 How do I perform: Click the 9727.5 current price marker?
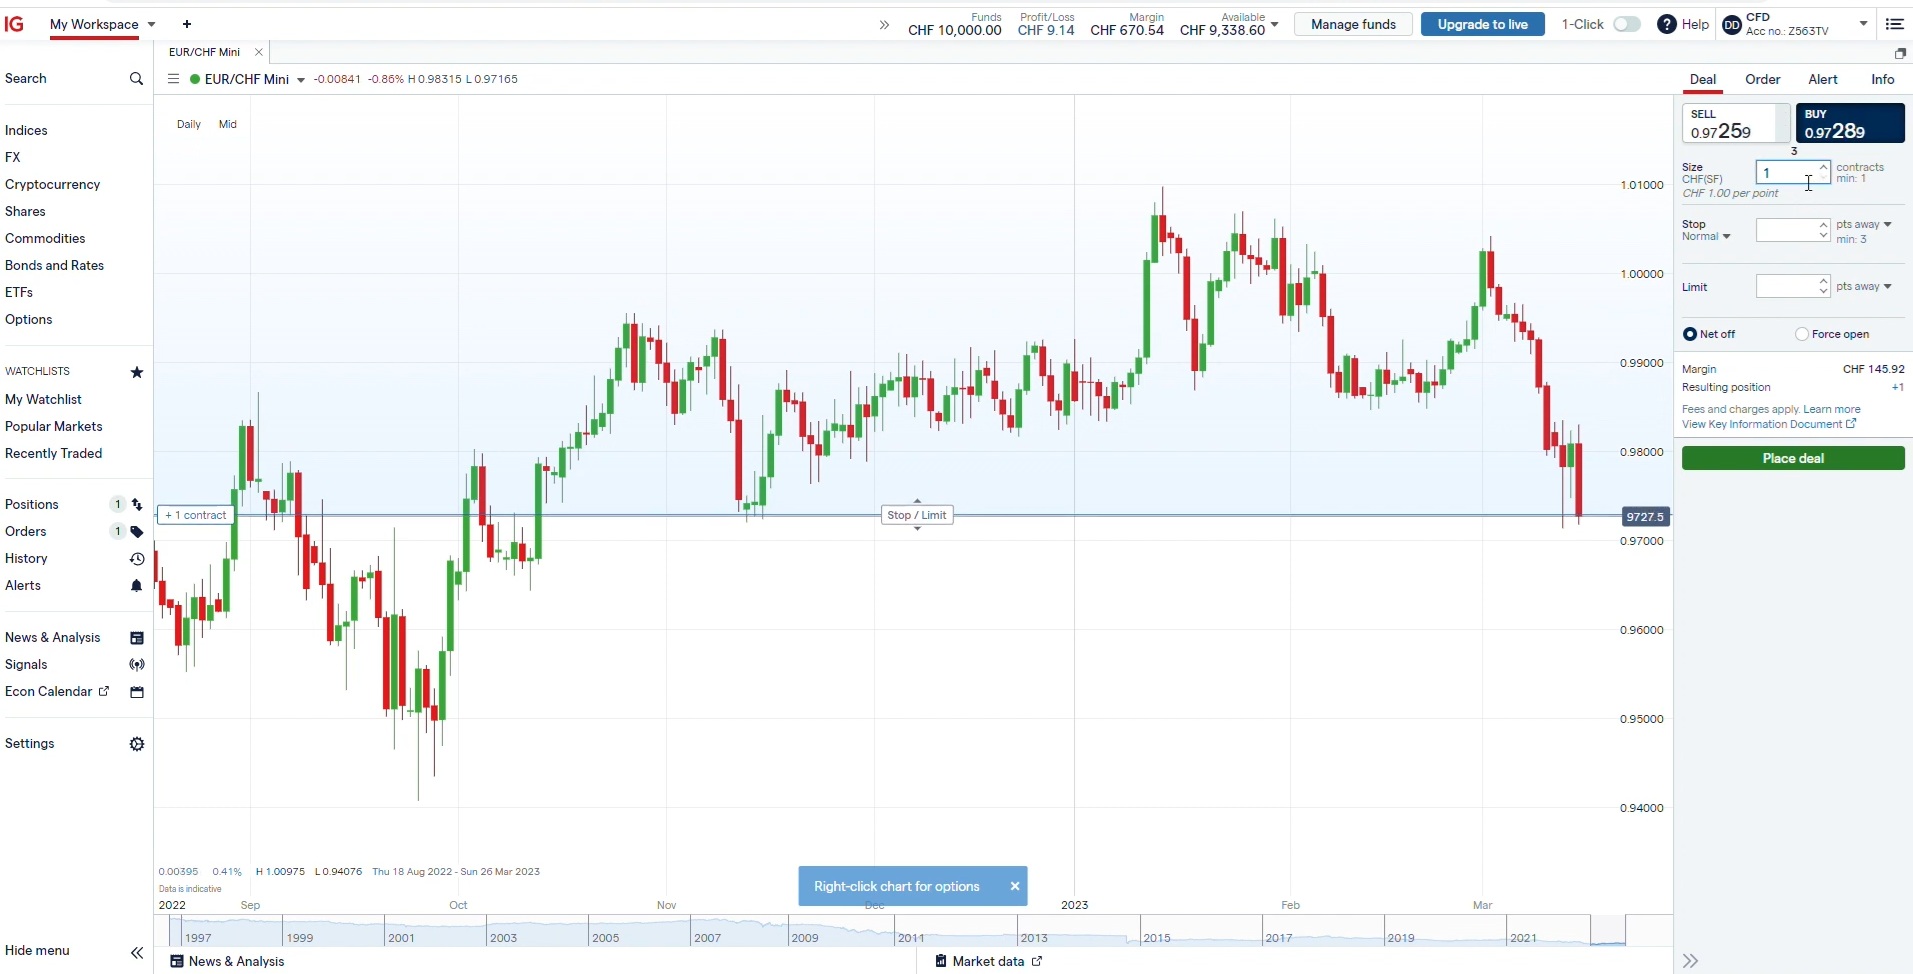pos(1645,517)
